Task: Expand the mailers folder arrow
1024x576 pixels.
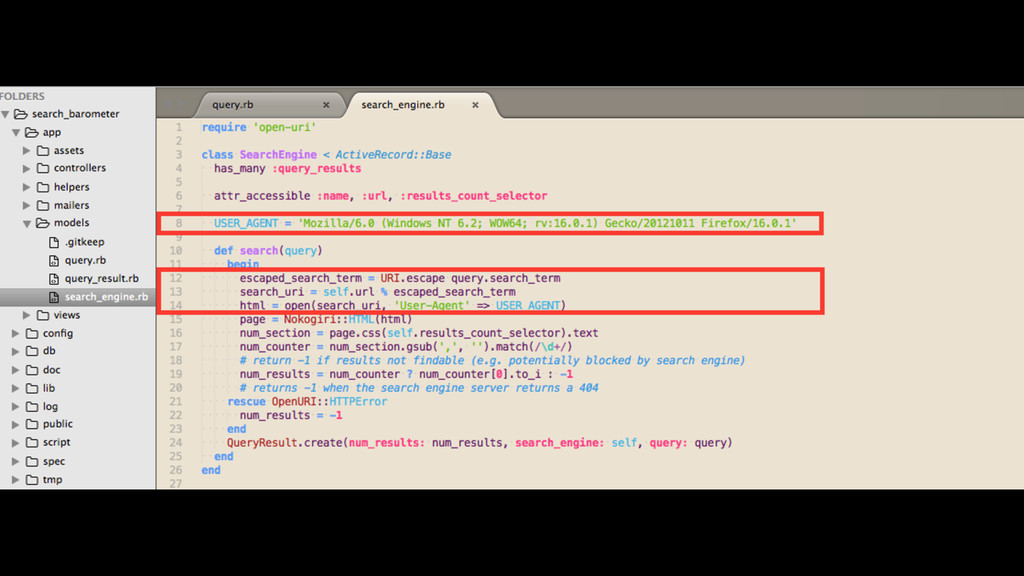Action: 27,206
